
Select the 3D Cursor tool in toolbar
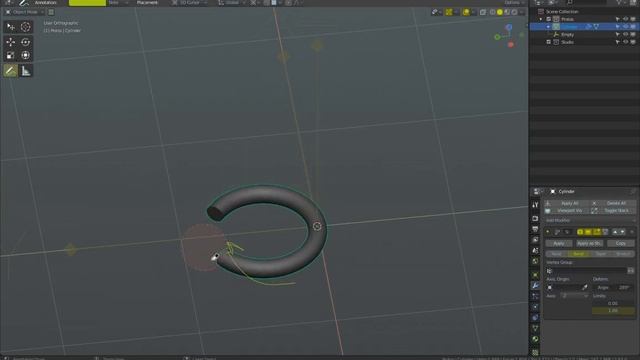(25, 27)
